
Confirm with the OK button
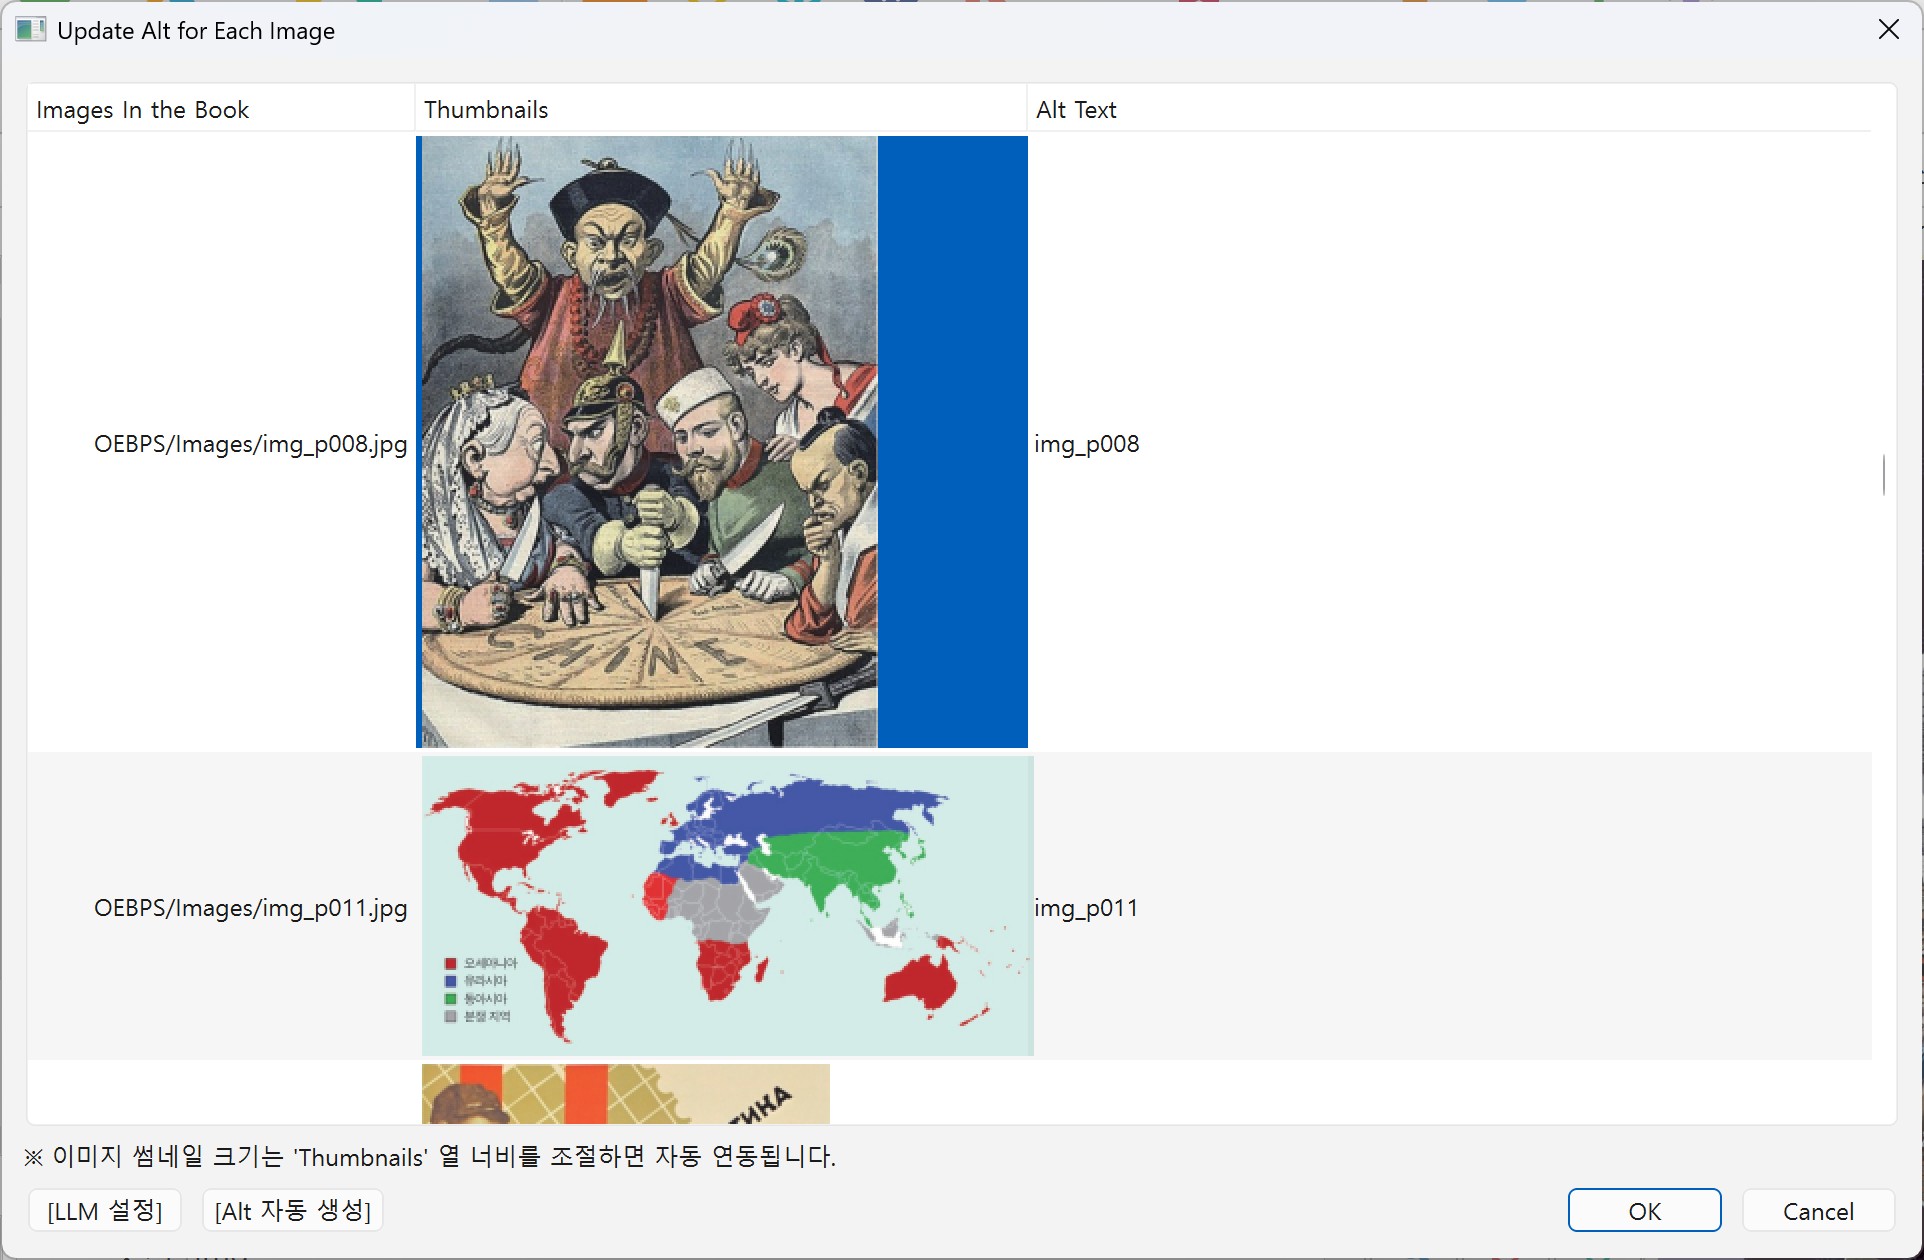coord(1643,1211)
